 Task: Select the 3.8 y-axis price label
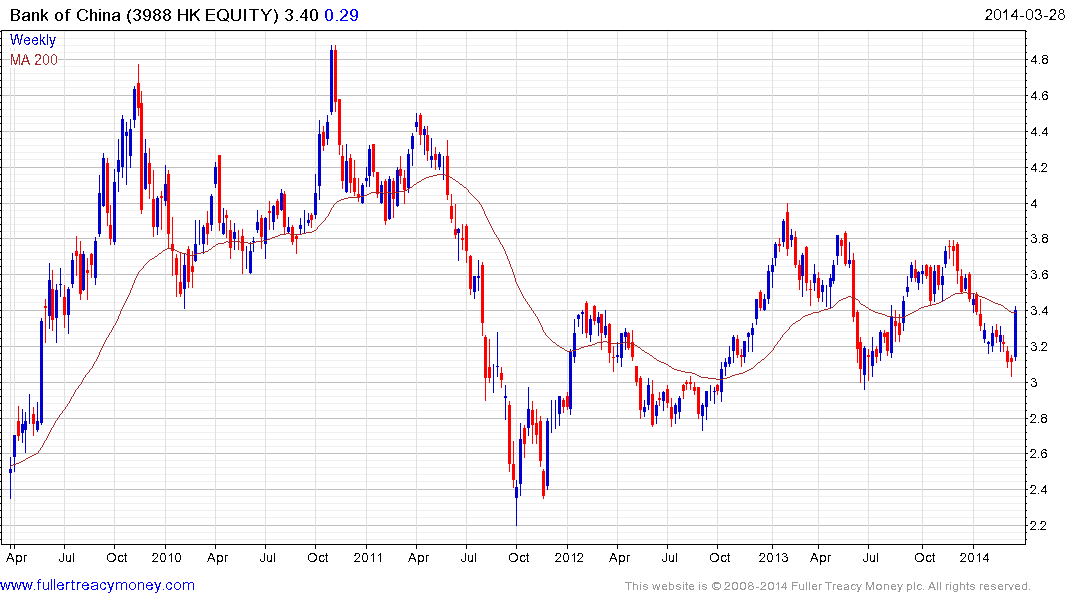click(1039, 239)
